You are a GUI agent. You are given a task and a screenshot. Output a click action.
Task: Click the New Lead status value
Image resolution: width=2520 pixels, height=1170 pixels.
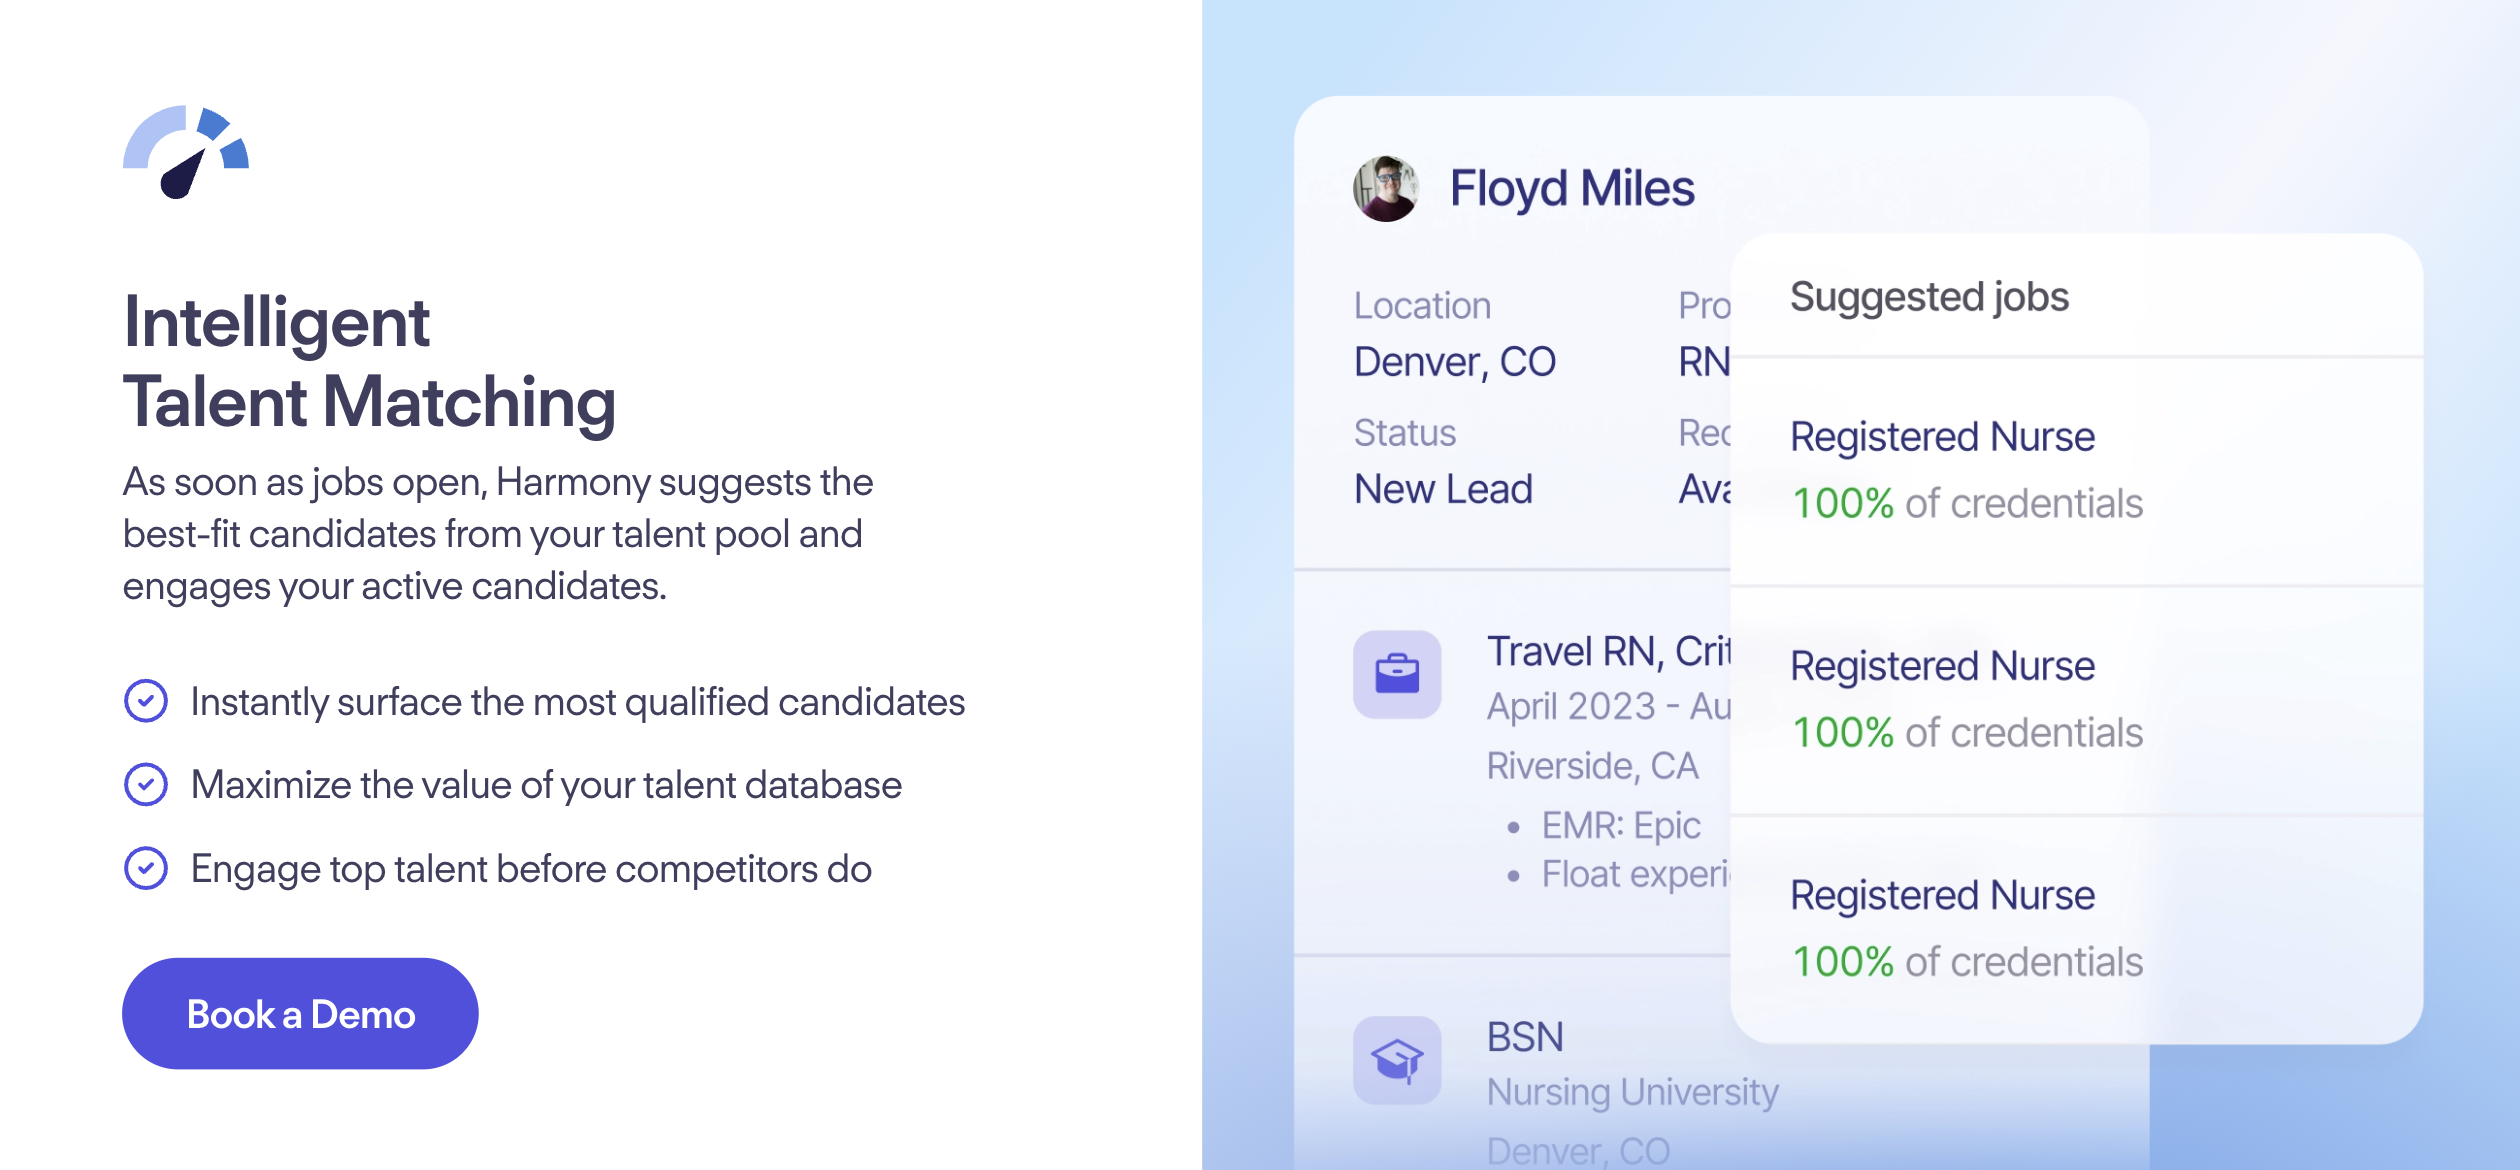1443,489
